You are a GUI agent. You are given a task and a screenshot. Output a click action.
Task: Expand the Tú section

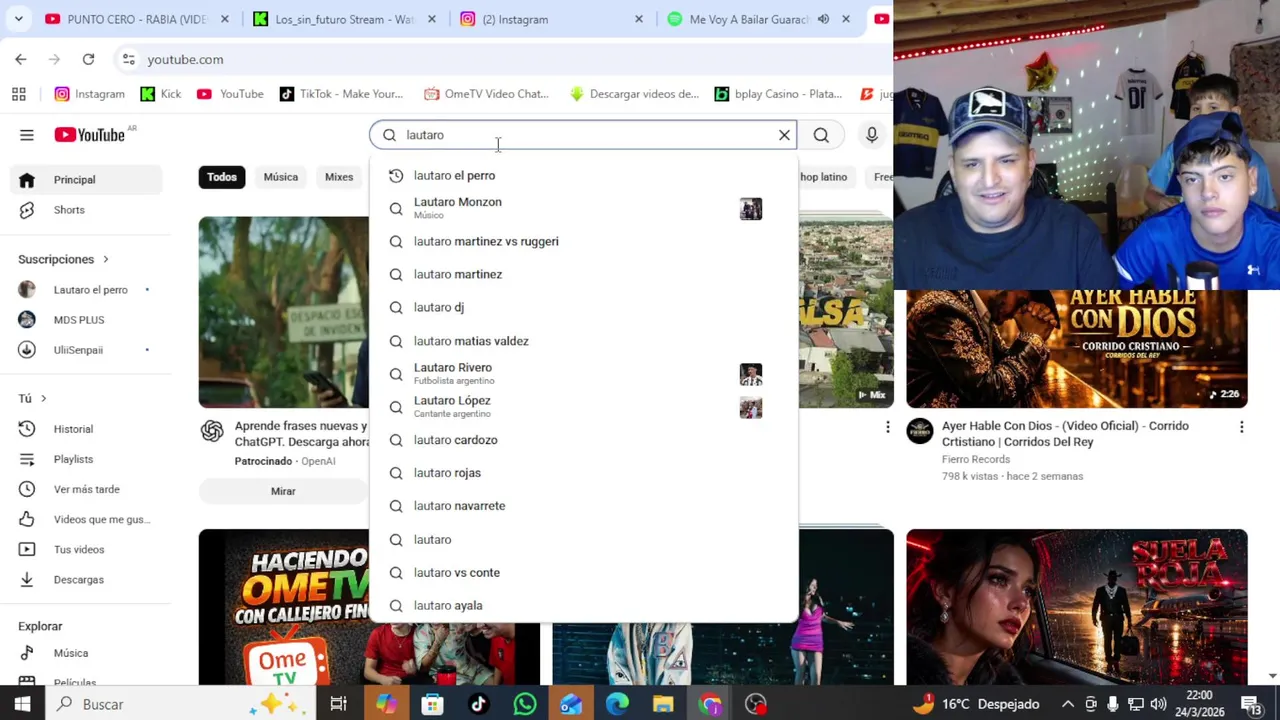32,398
